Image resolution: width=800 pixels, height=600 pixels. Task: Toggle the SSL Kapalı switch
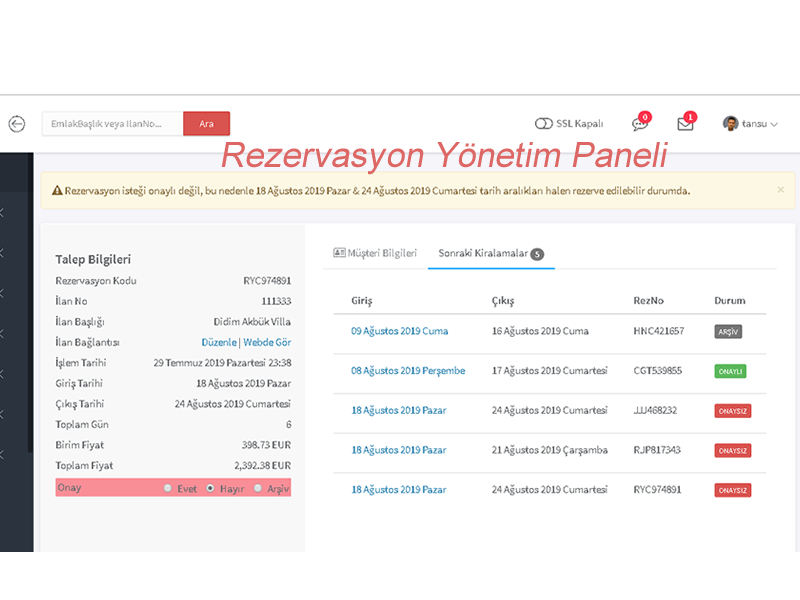pos(544,124)
